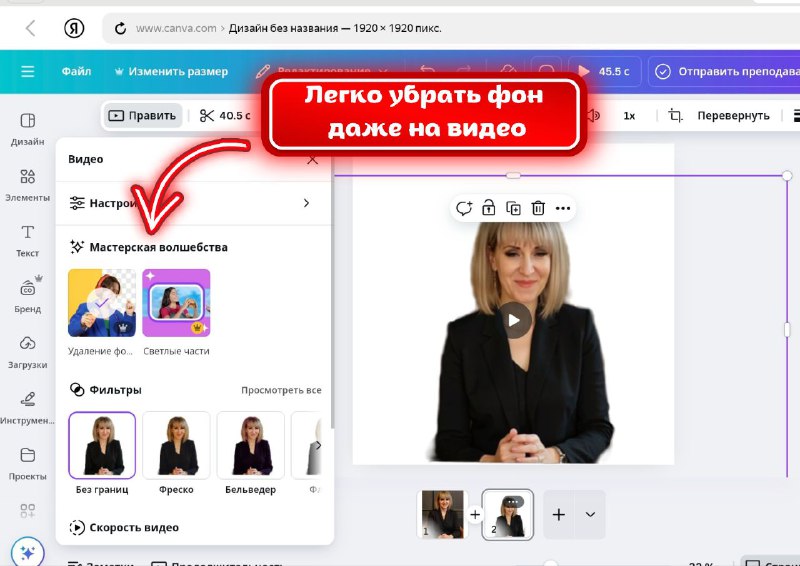Image resolution: width=800 pixels, height=566 pixels.
Task: Open the hamburger main menu
Action: [x=28, y=71]
